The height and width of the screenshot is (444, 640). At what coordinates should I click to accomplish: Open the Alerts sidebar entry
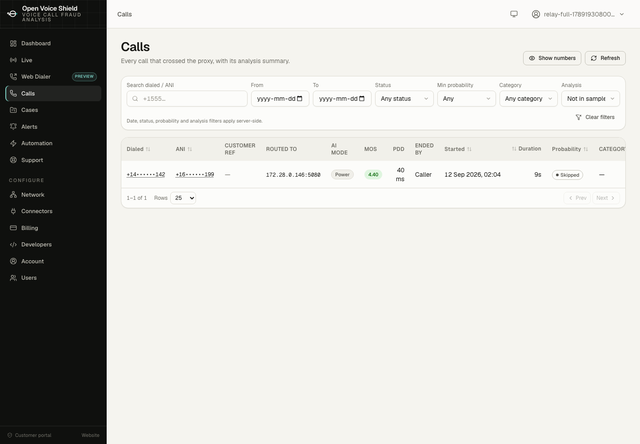[53, 127]
